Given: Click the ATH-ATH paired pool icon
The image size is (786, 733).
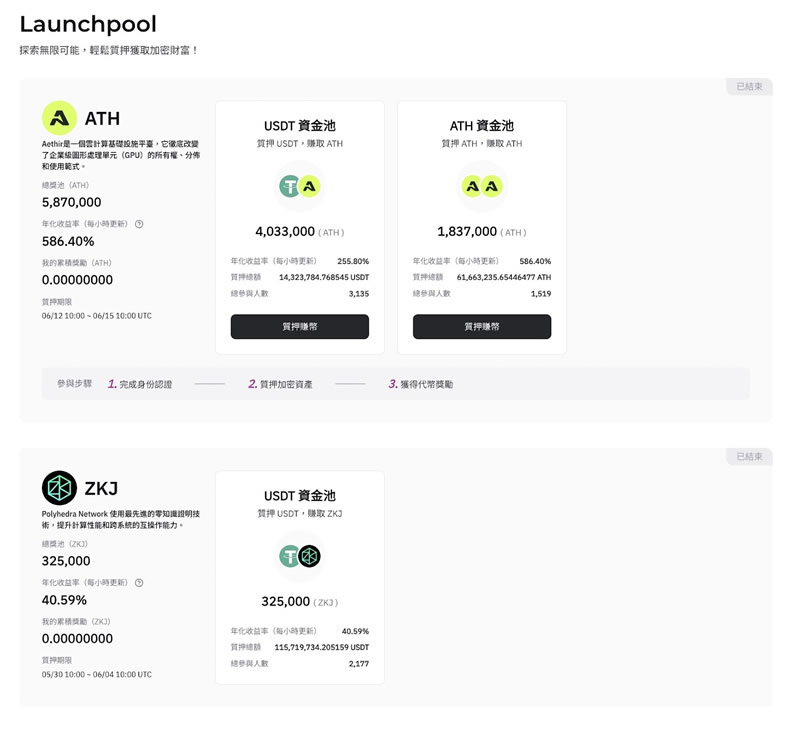Looking at the screenshot, I should (x=482, y=187).
